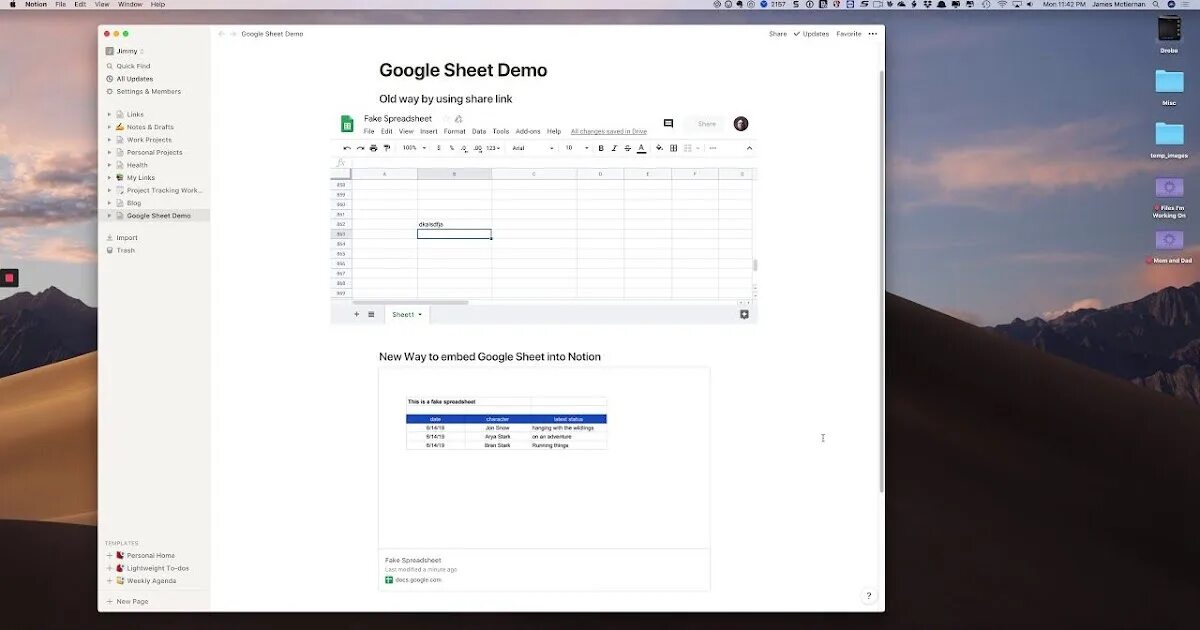Open the borders tool

(673, 148)
